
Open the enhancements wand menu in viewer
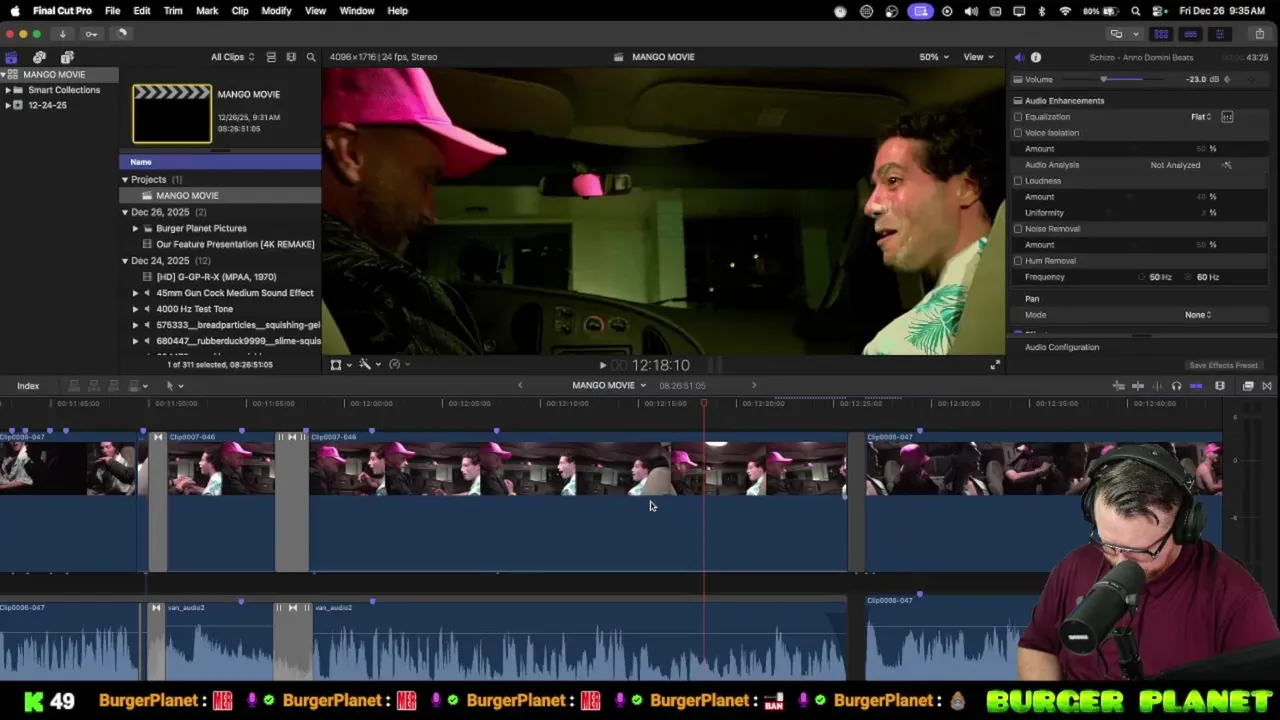(x=369, y=365)
